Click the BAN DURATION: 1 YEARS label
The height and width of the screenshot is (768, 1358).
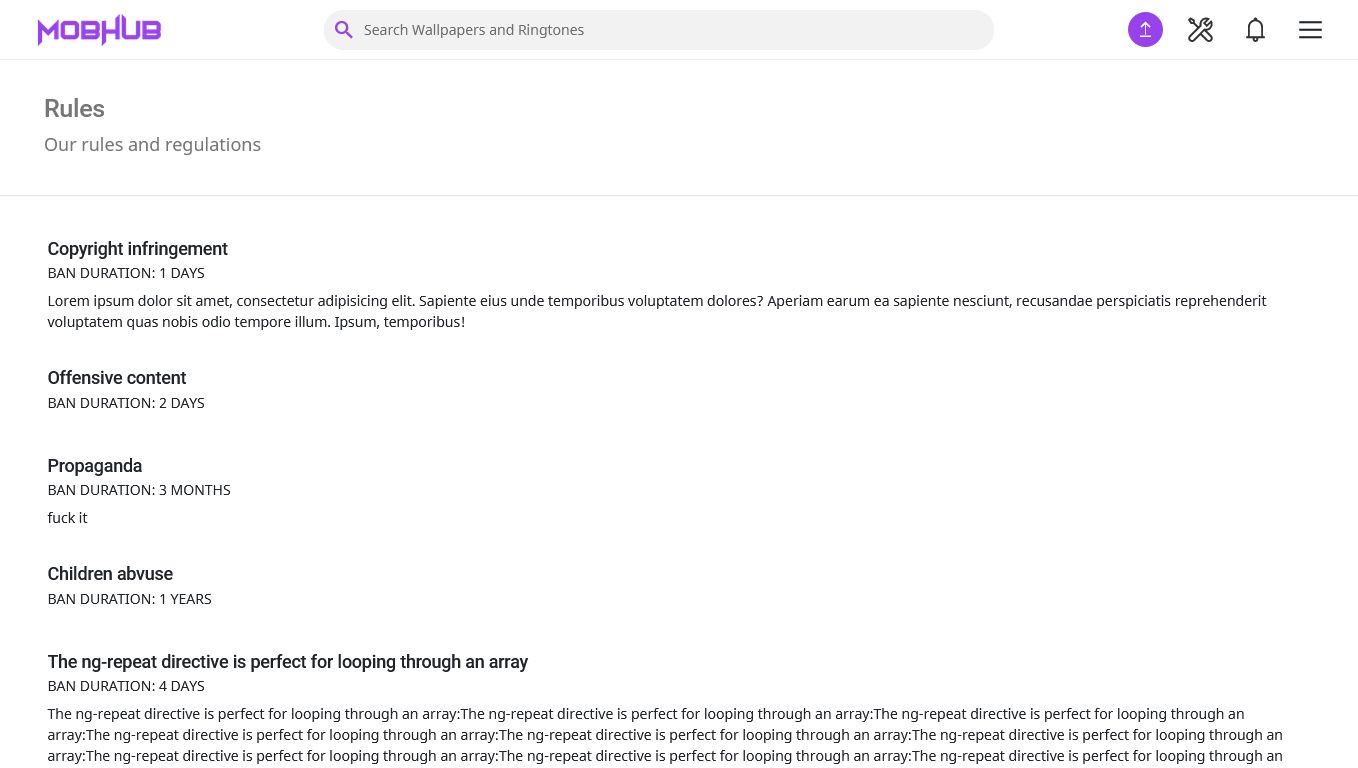[130, 599]
